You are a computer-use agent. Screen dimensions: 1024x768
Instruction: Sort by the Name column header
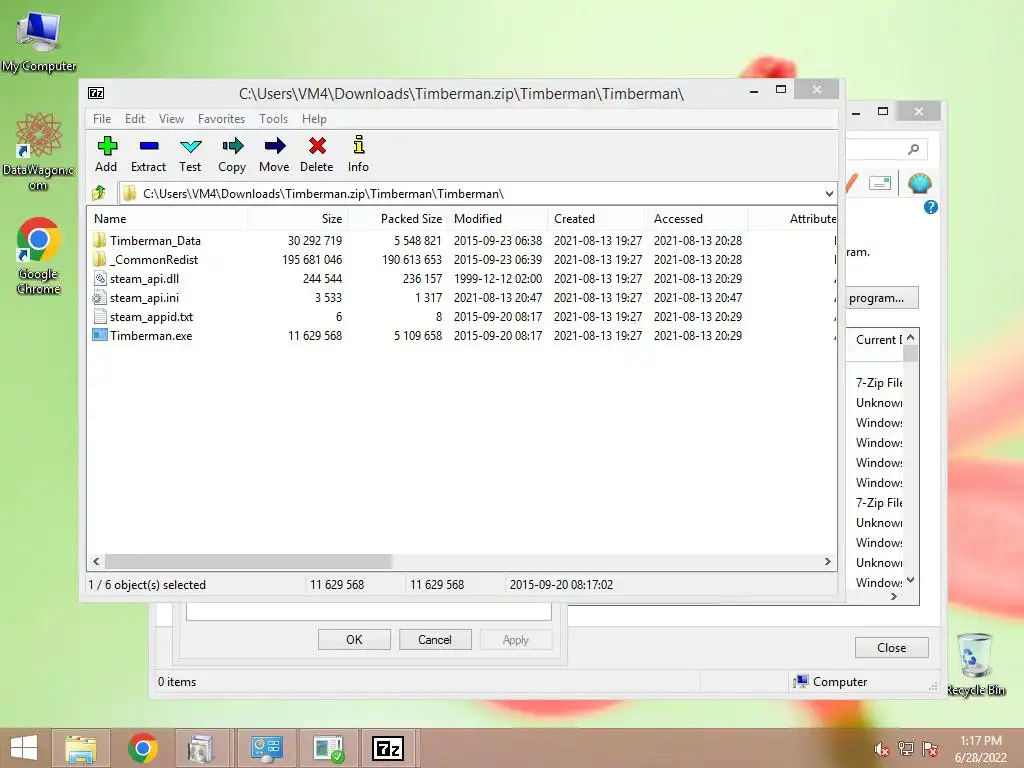(167, 219)
